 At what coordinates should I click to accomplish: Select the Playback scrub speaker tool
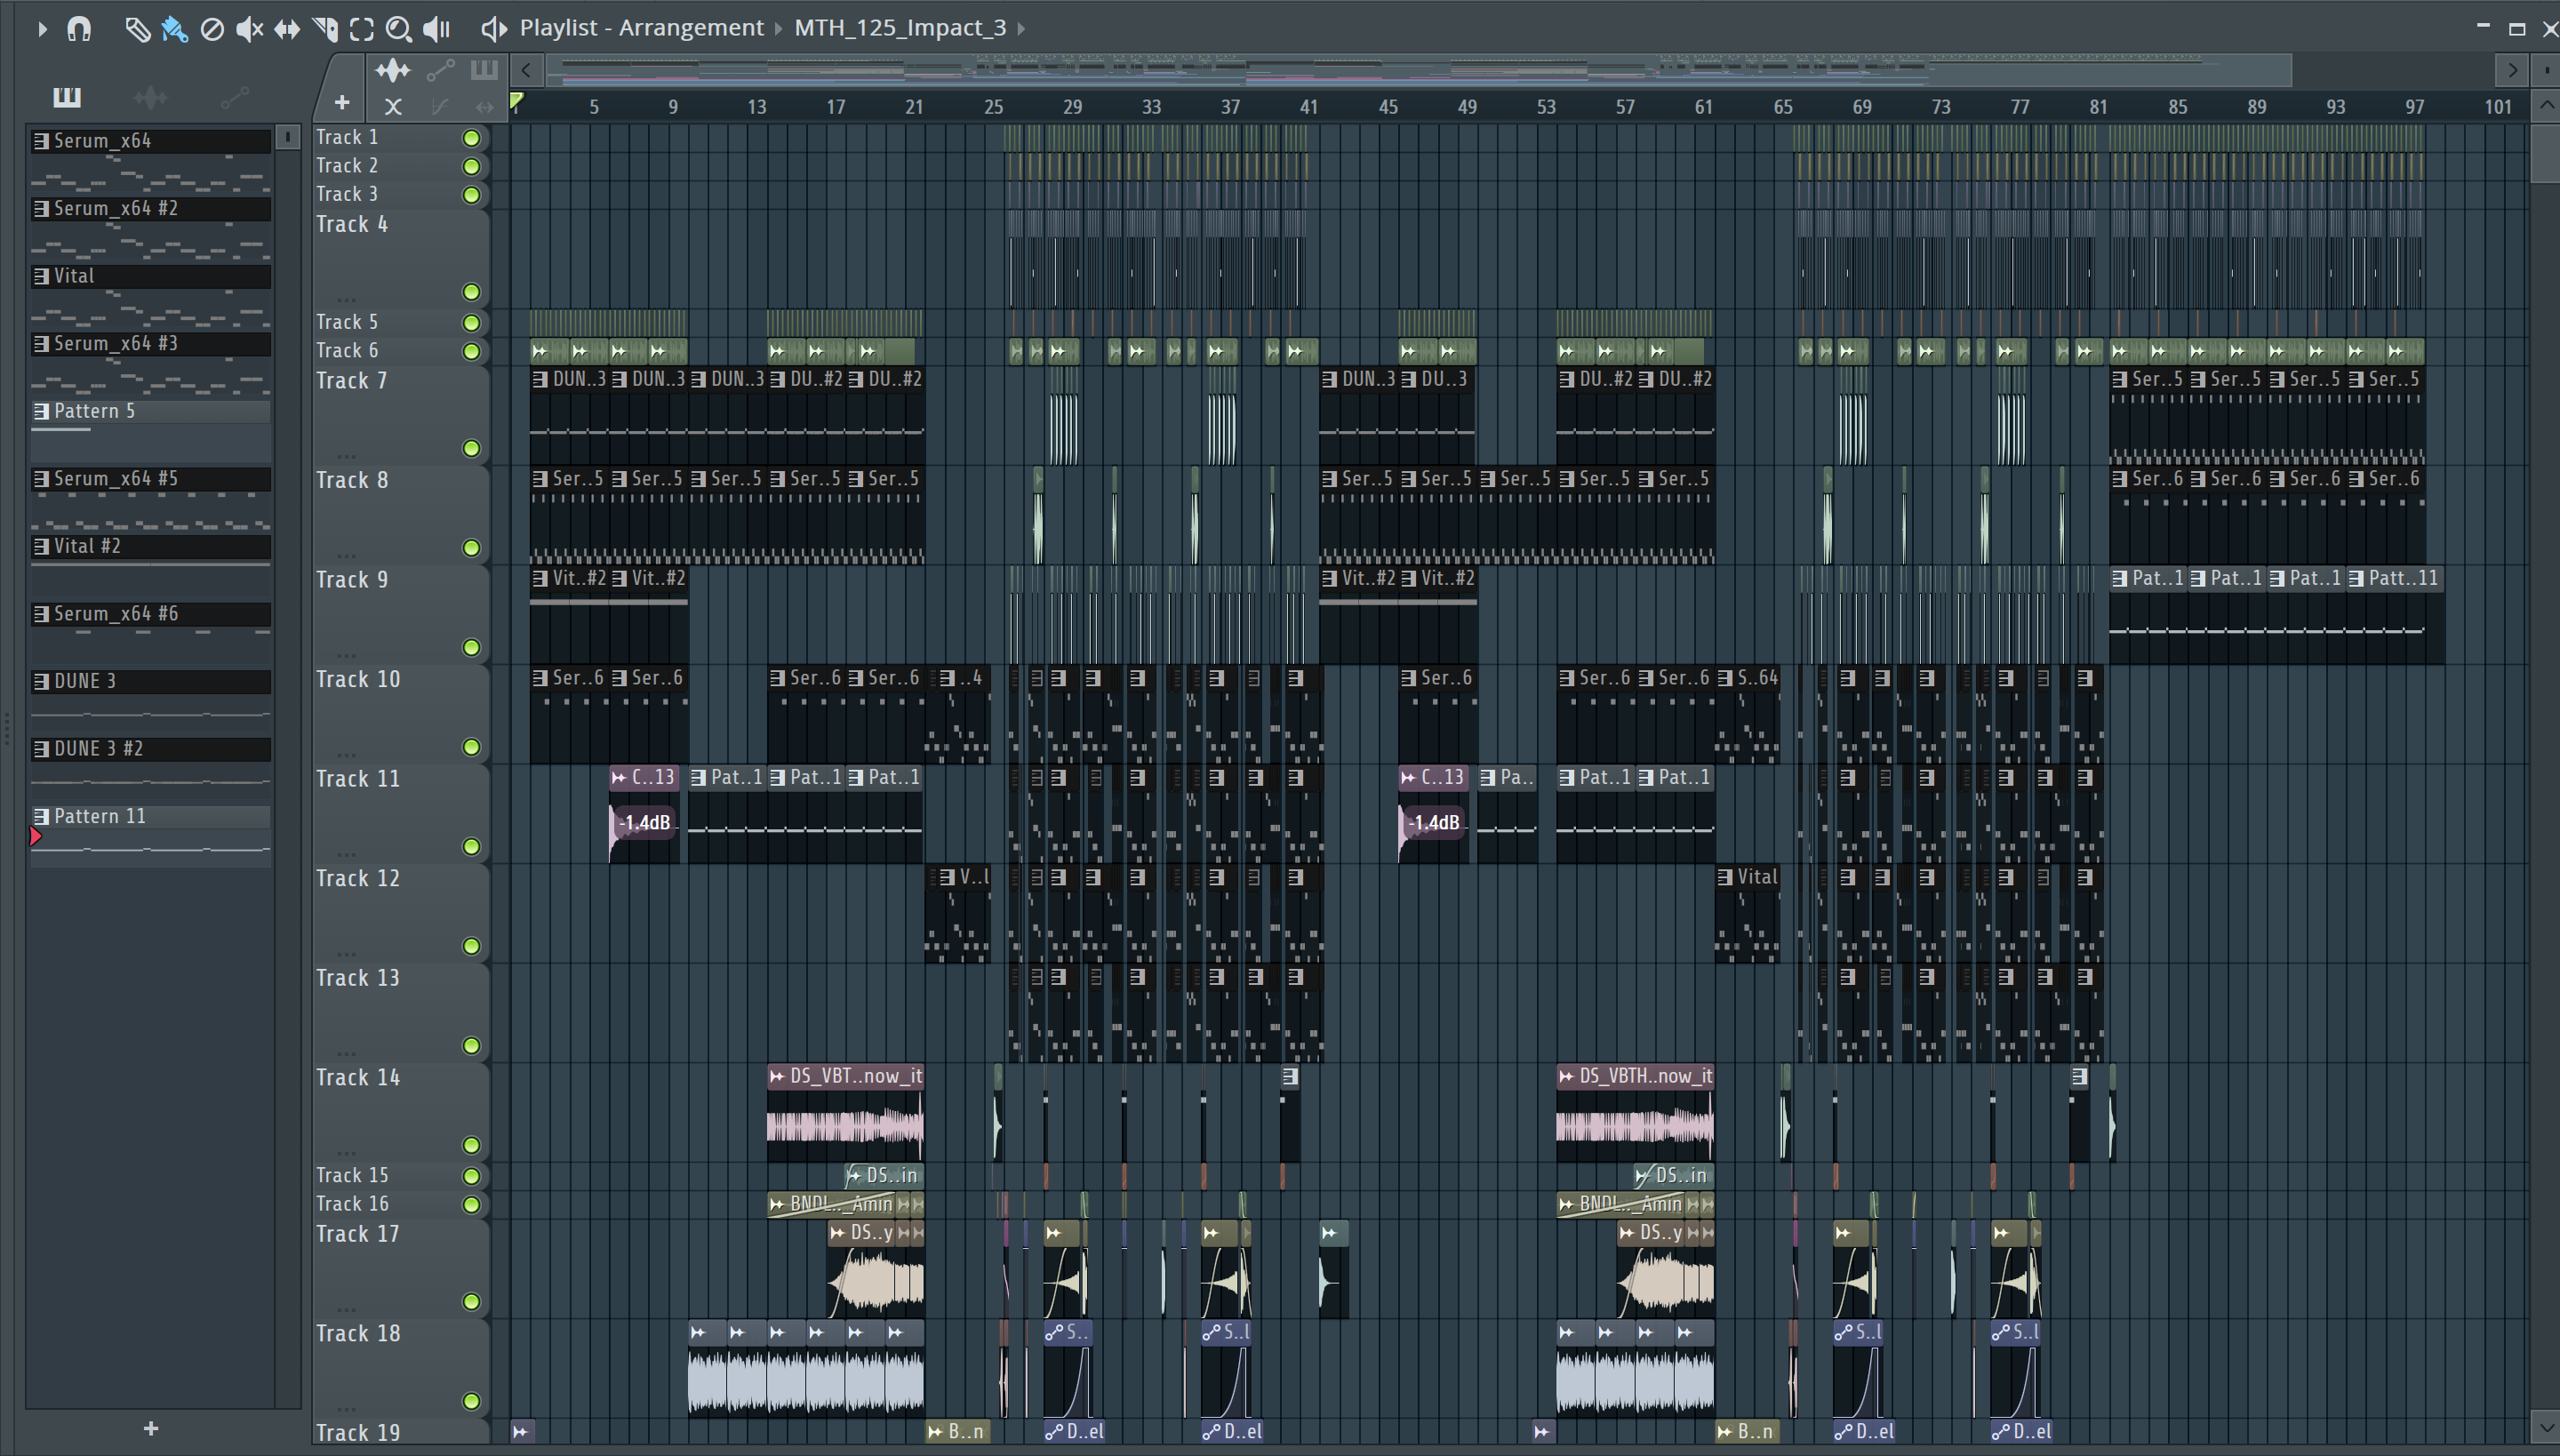pos(437,29)
